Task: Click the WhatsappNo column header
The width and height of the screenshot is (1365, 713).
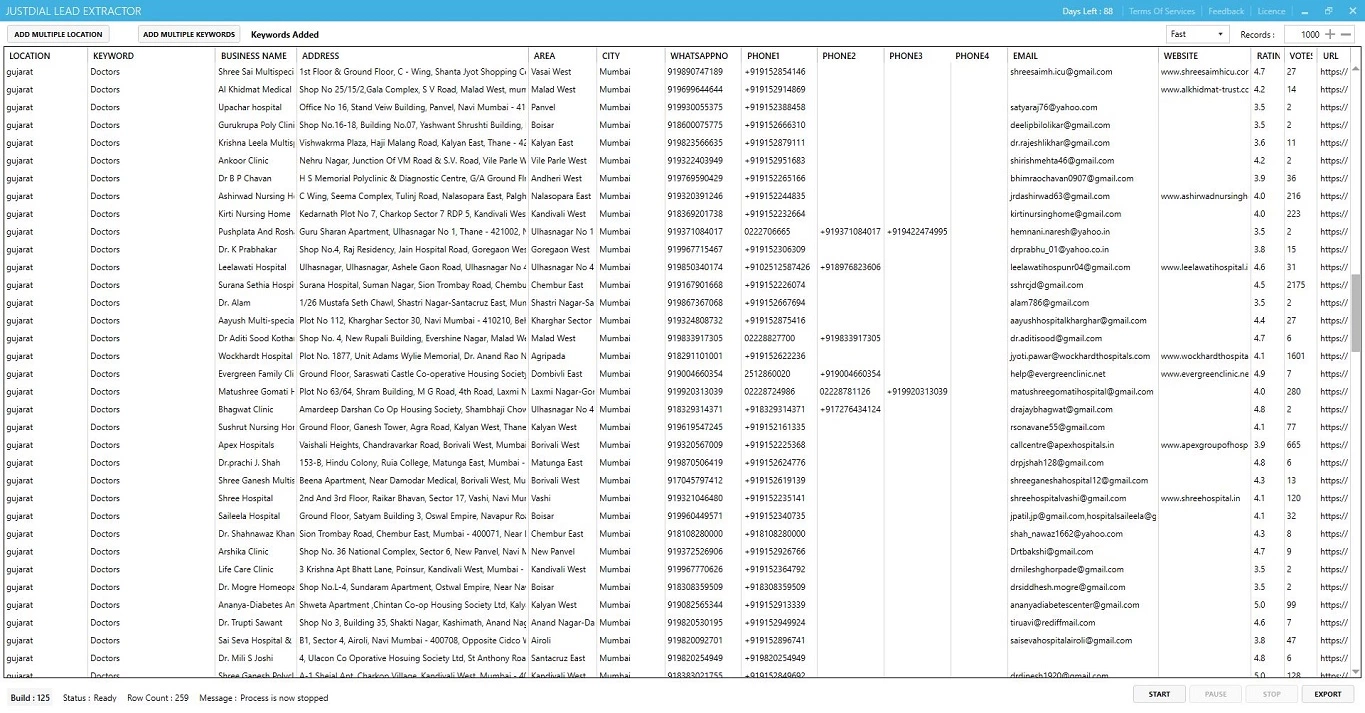Action: (699, 56)
